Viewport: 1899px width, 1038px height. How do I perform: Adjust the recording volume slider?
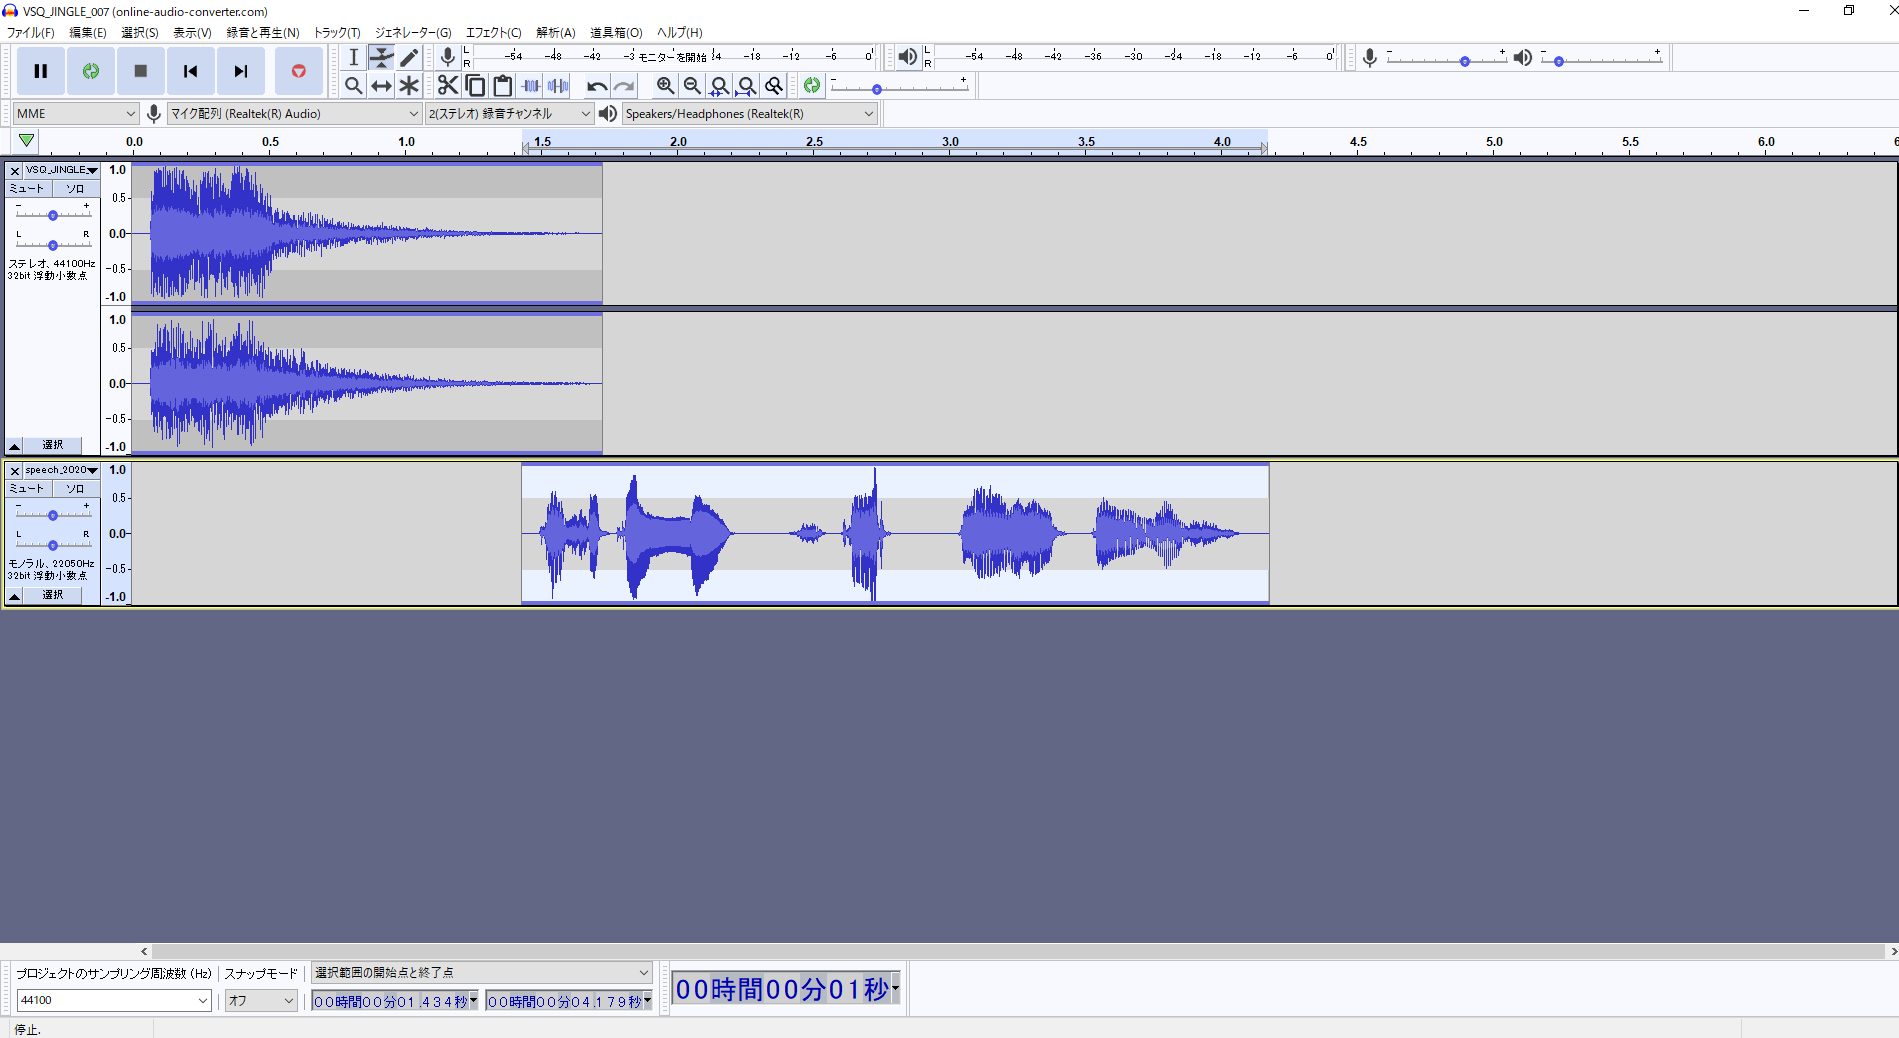click(1446, 60)
